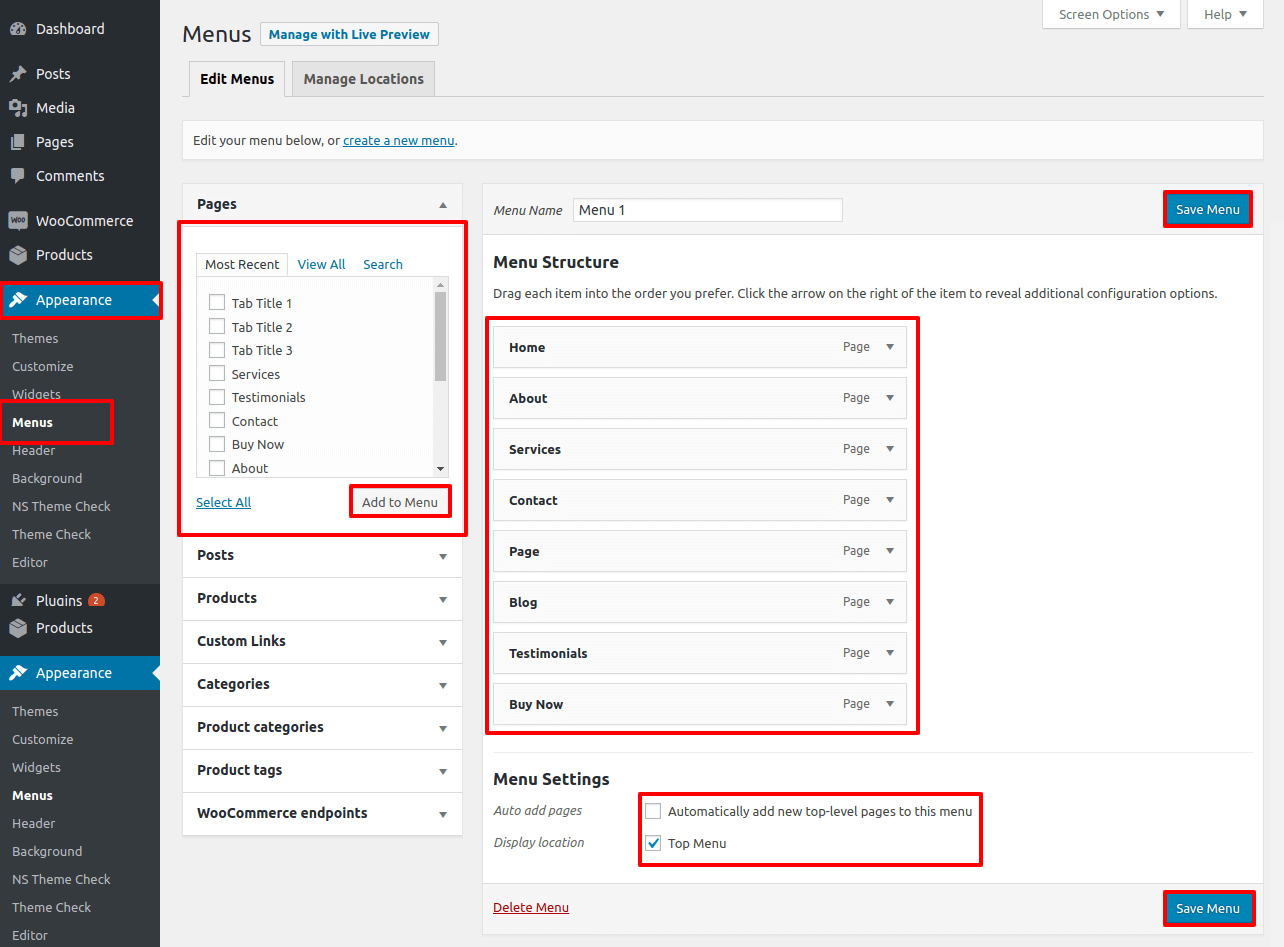Check the Services page checkbox

click(x=216, y=373)
